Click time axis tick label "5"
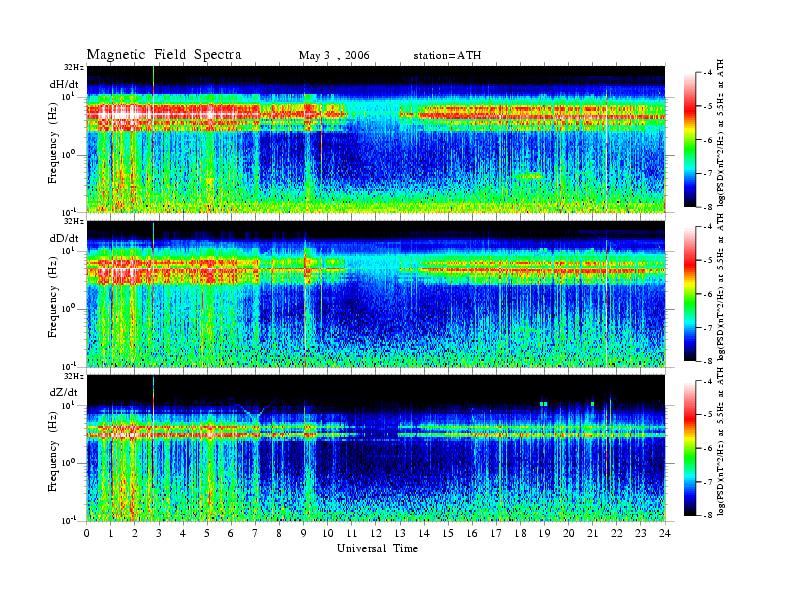Viewport: 792px width, 612px height. (207, 534)
